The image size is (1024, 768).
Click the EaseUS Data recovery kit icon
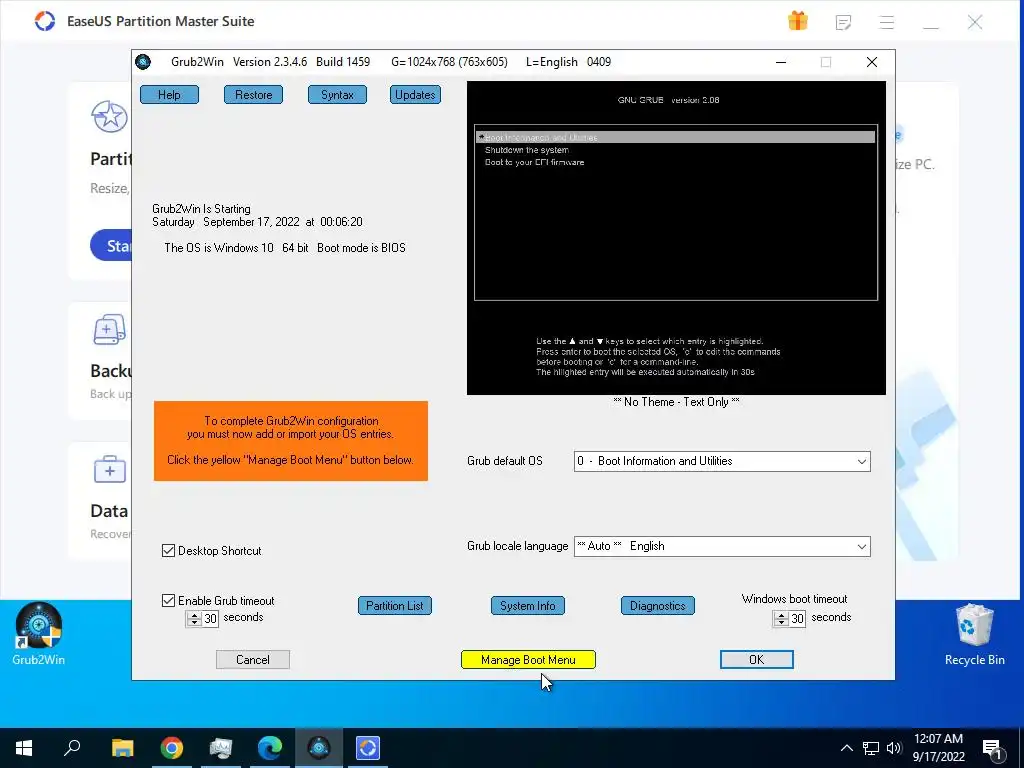(109, 468)
